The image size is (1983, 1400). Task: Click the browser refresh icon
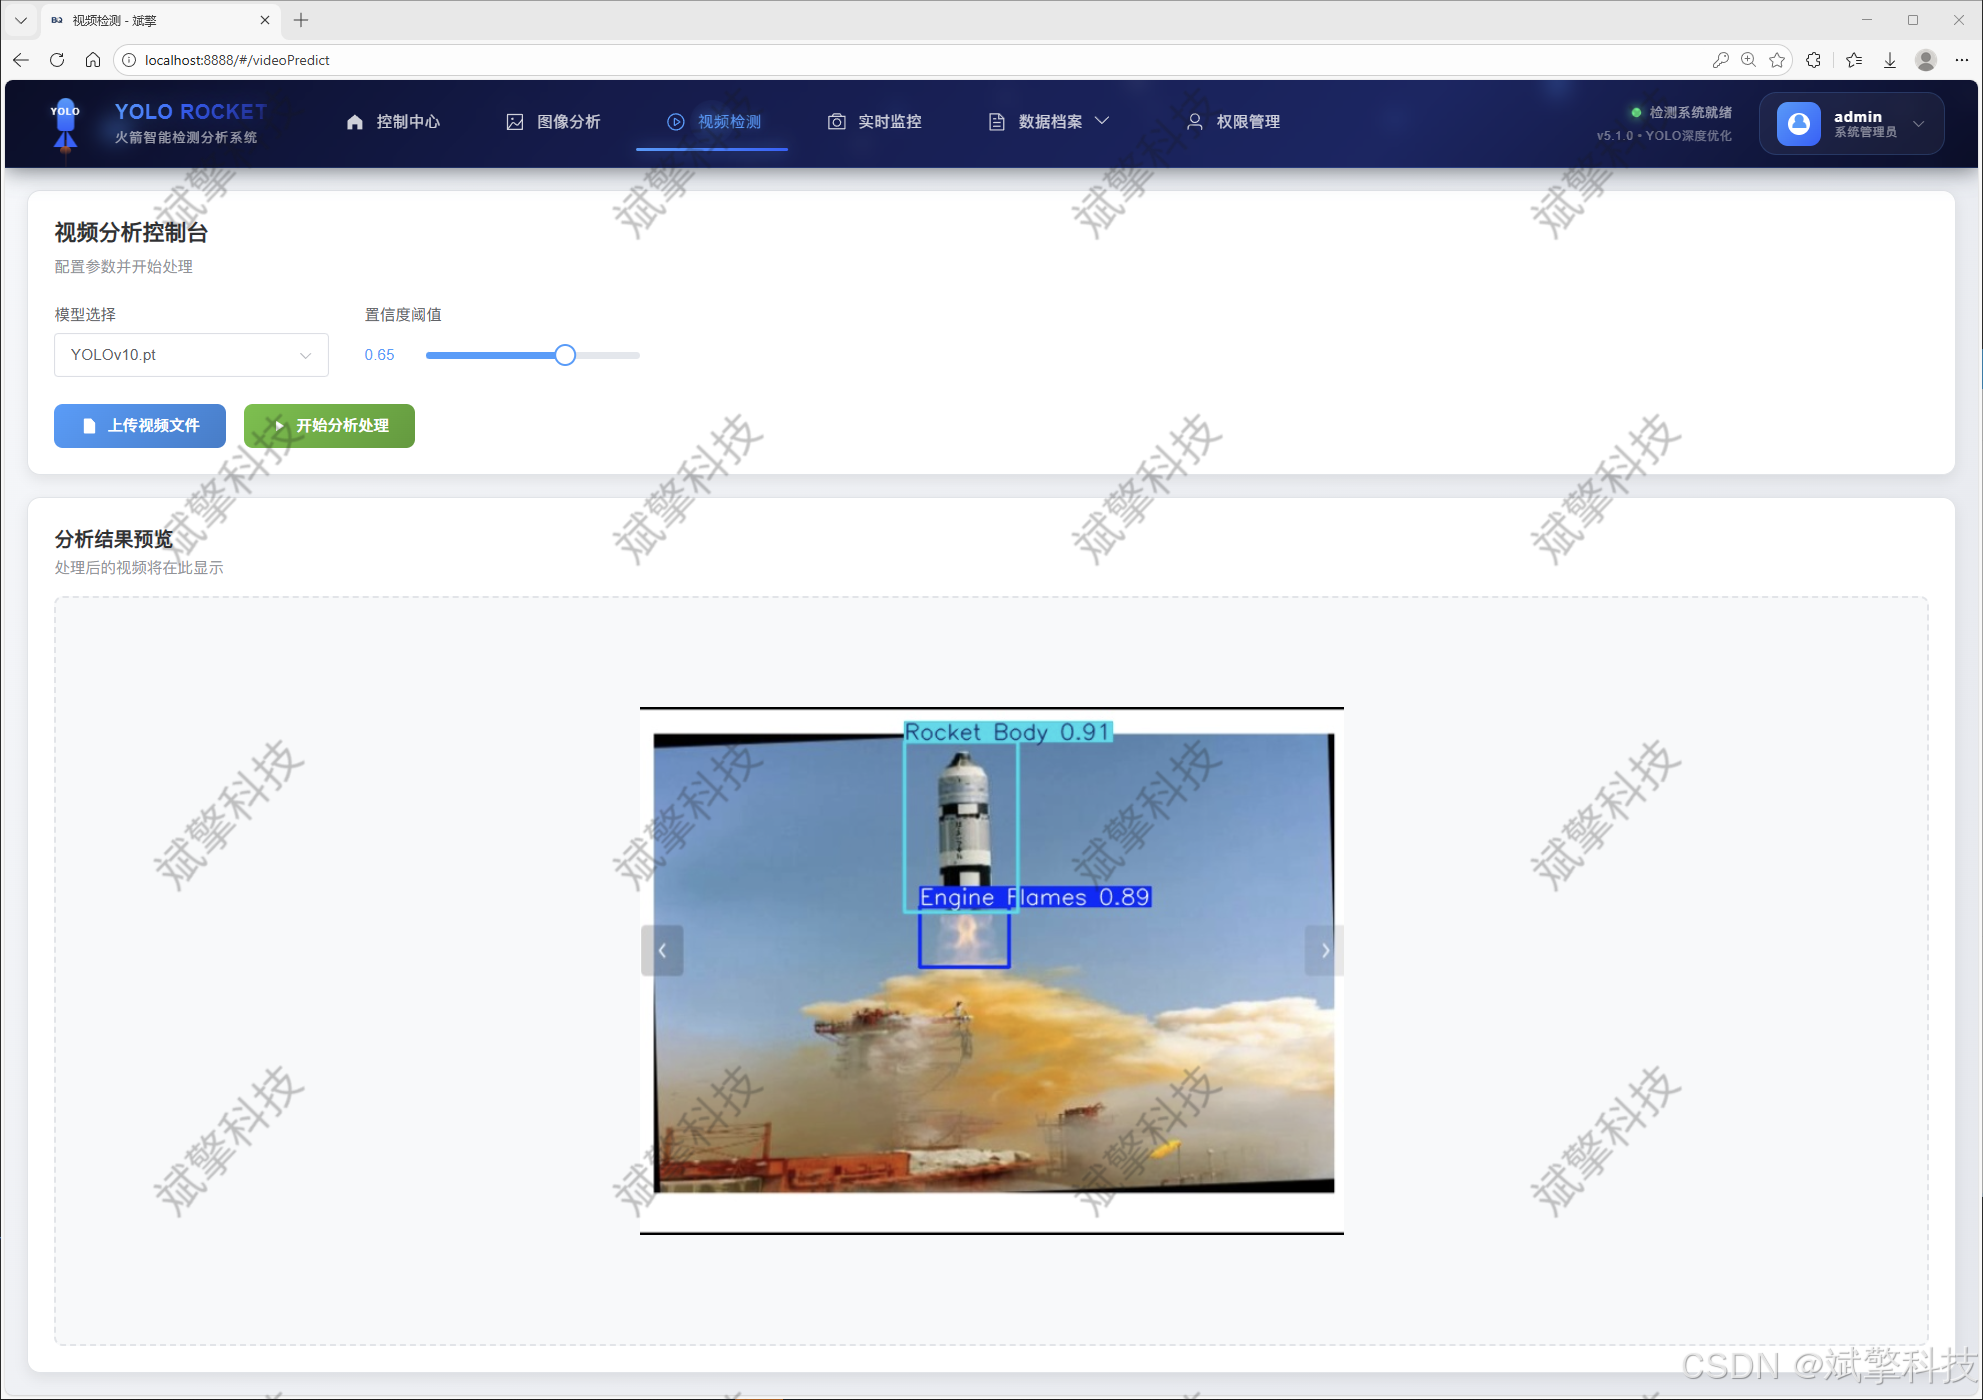tap(57, 60)
